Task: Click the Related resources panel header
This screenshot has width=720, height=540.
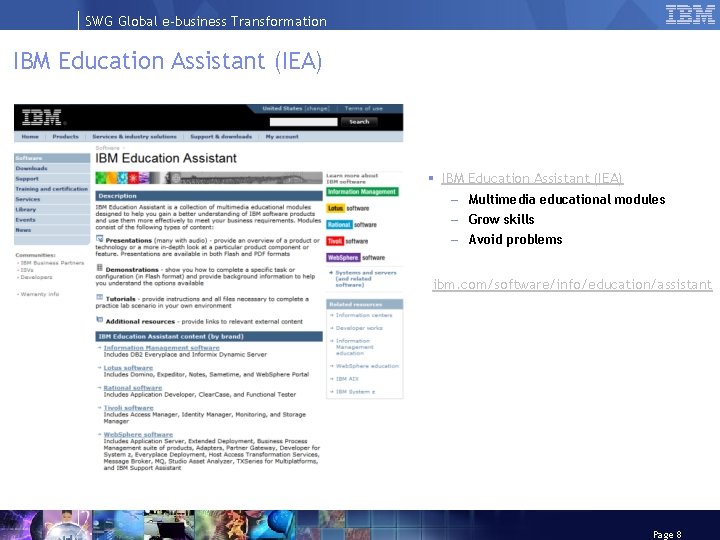Action: click(x=365, y=304)
